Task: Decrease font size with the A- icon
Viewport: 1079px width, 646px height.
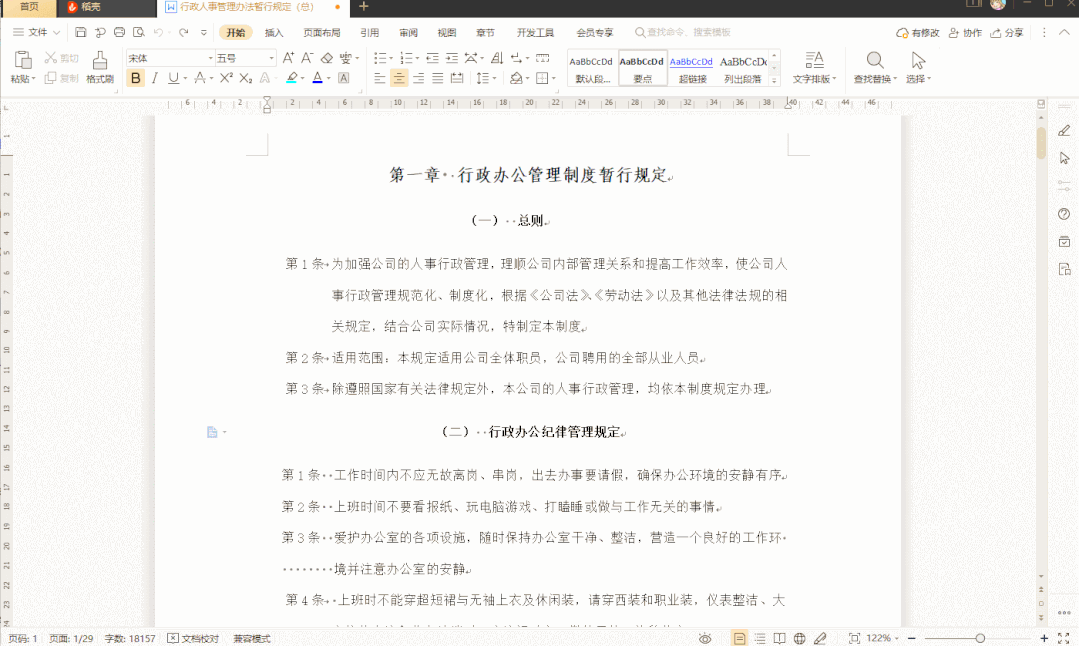Action: [x=307, y=58]
